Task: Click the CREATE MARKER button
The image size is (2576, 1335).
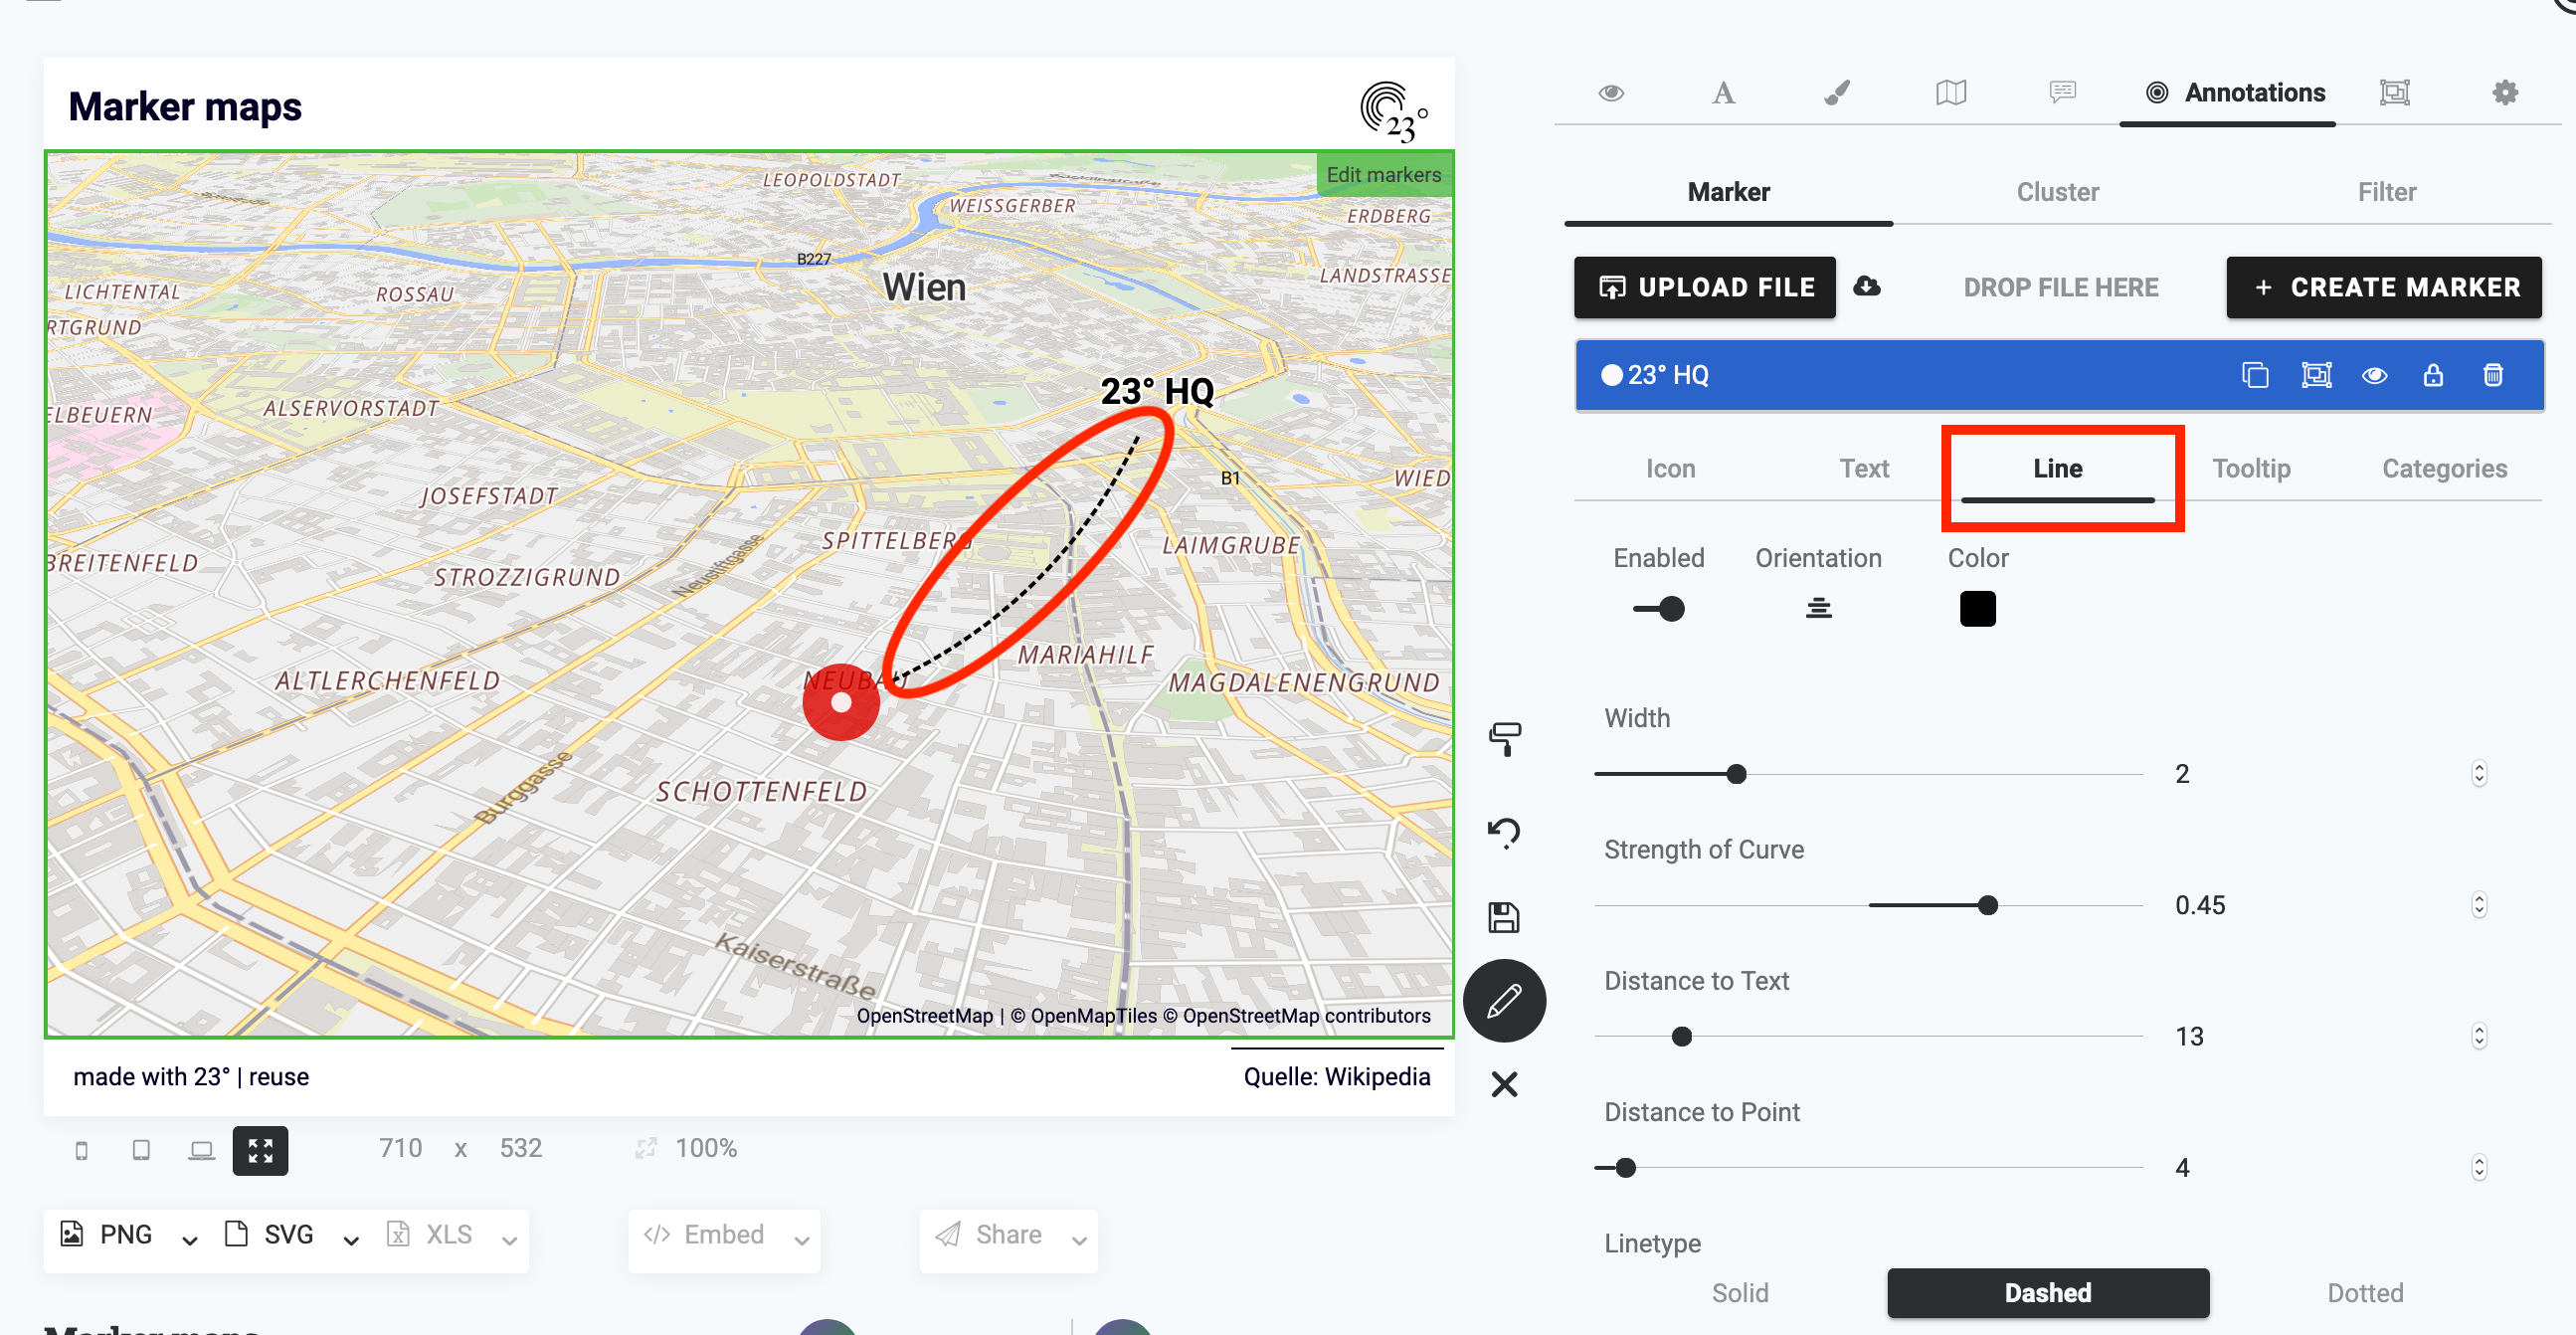Action: (x=2384, y=287)
